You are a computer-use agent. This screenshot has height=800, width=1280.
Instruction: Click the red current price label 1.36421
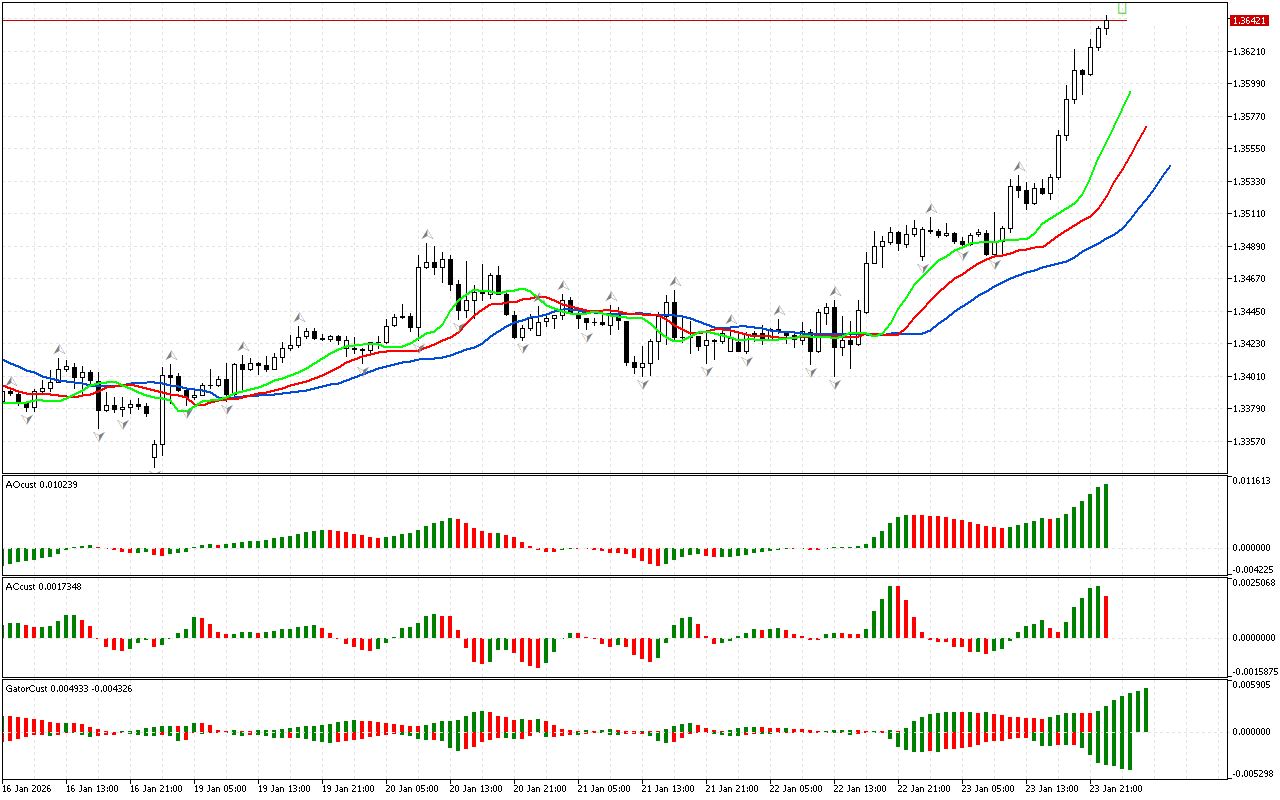(1249, 20)
